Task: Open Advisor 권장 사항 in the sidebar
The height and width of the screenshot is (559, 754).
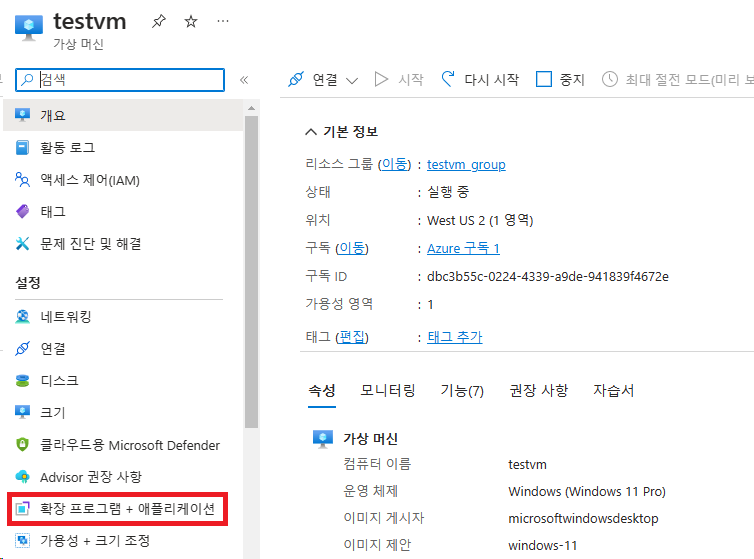Action: (91, 477)
